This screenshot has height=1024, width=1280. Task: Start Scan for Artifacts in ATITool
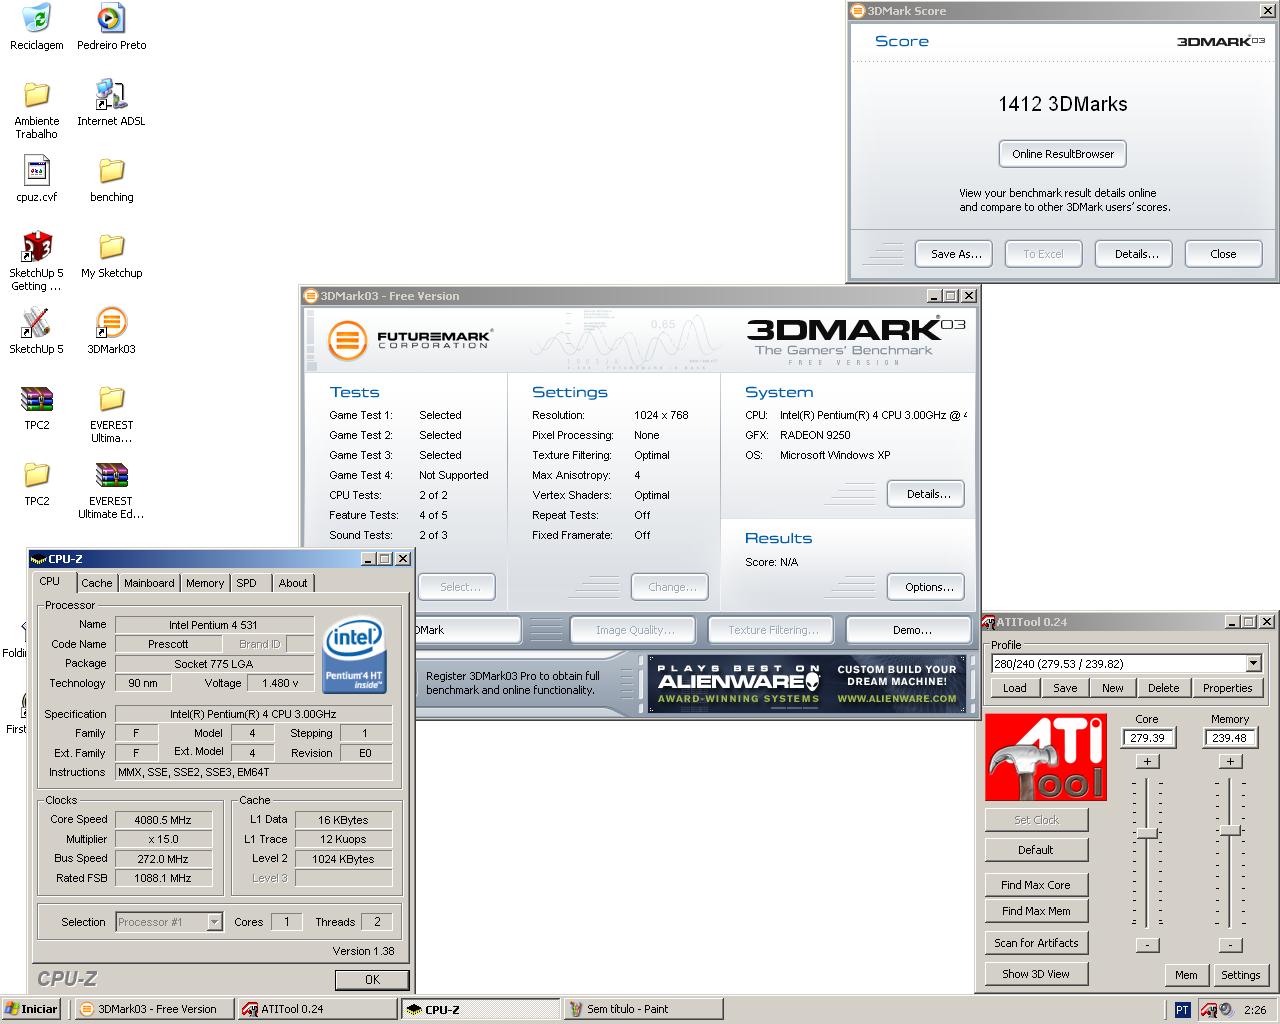point(1036,943)
